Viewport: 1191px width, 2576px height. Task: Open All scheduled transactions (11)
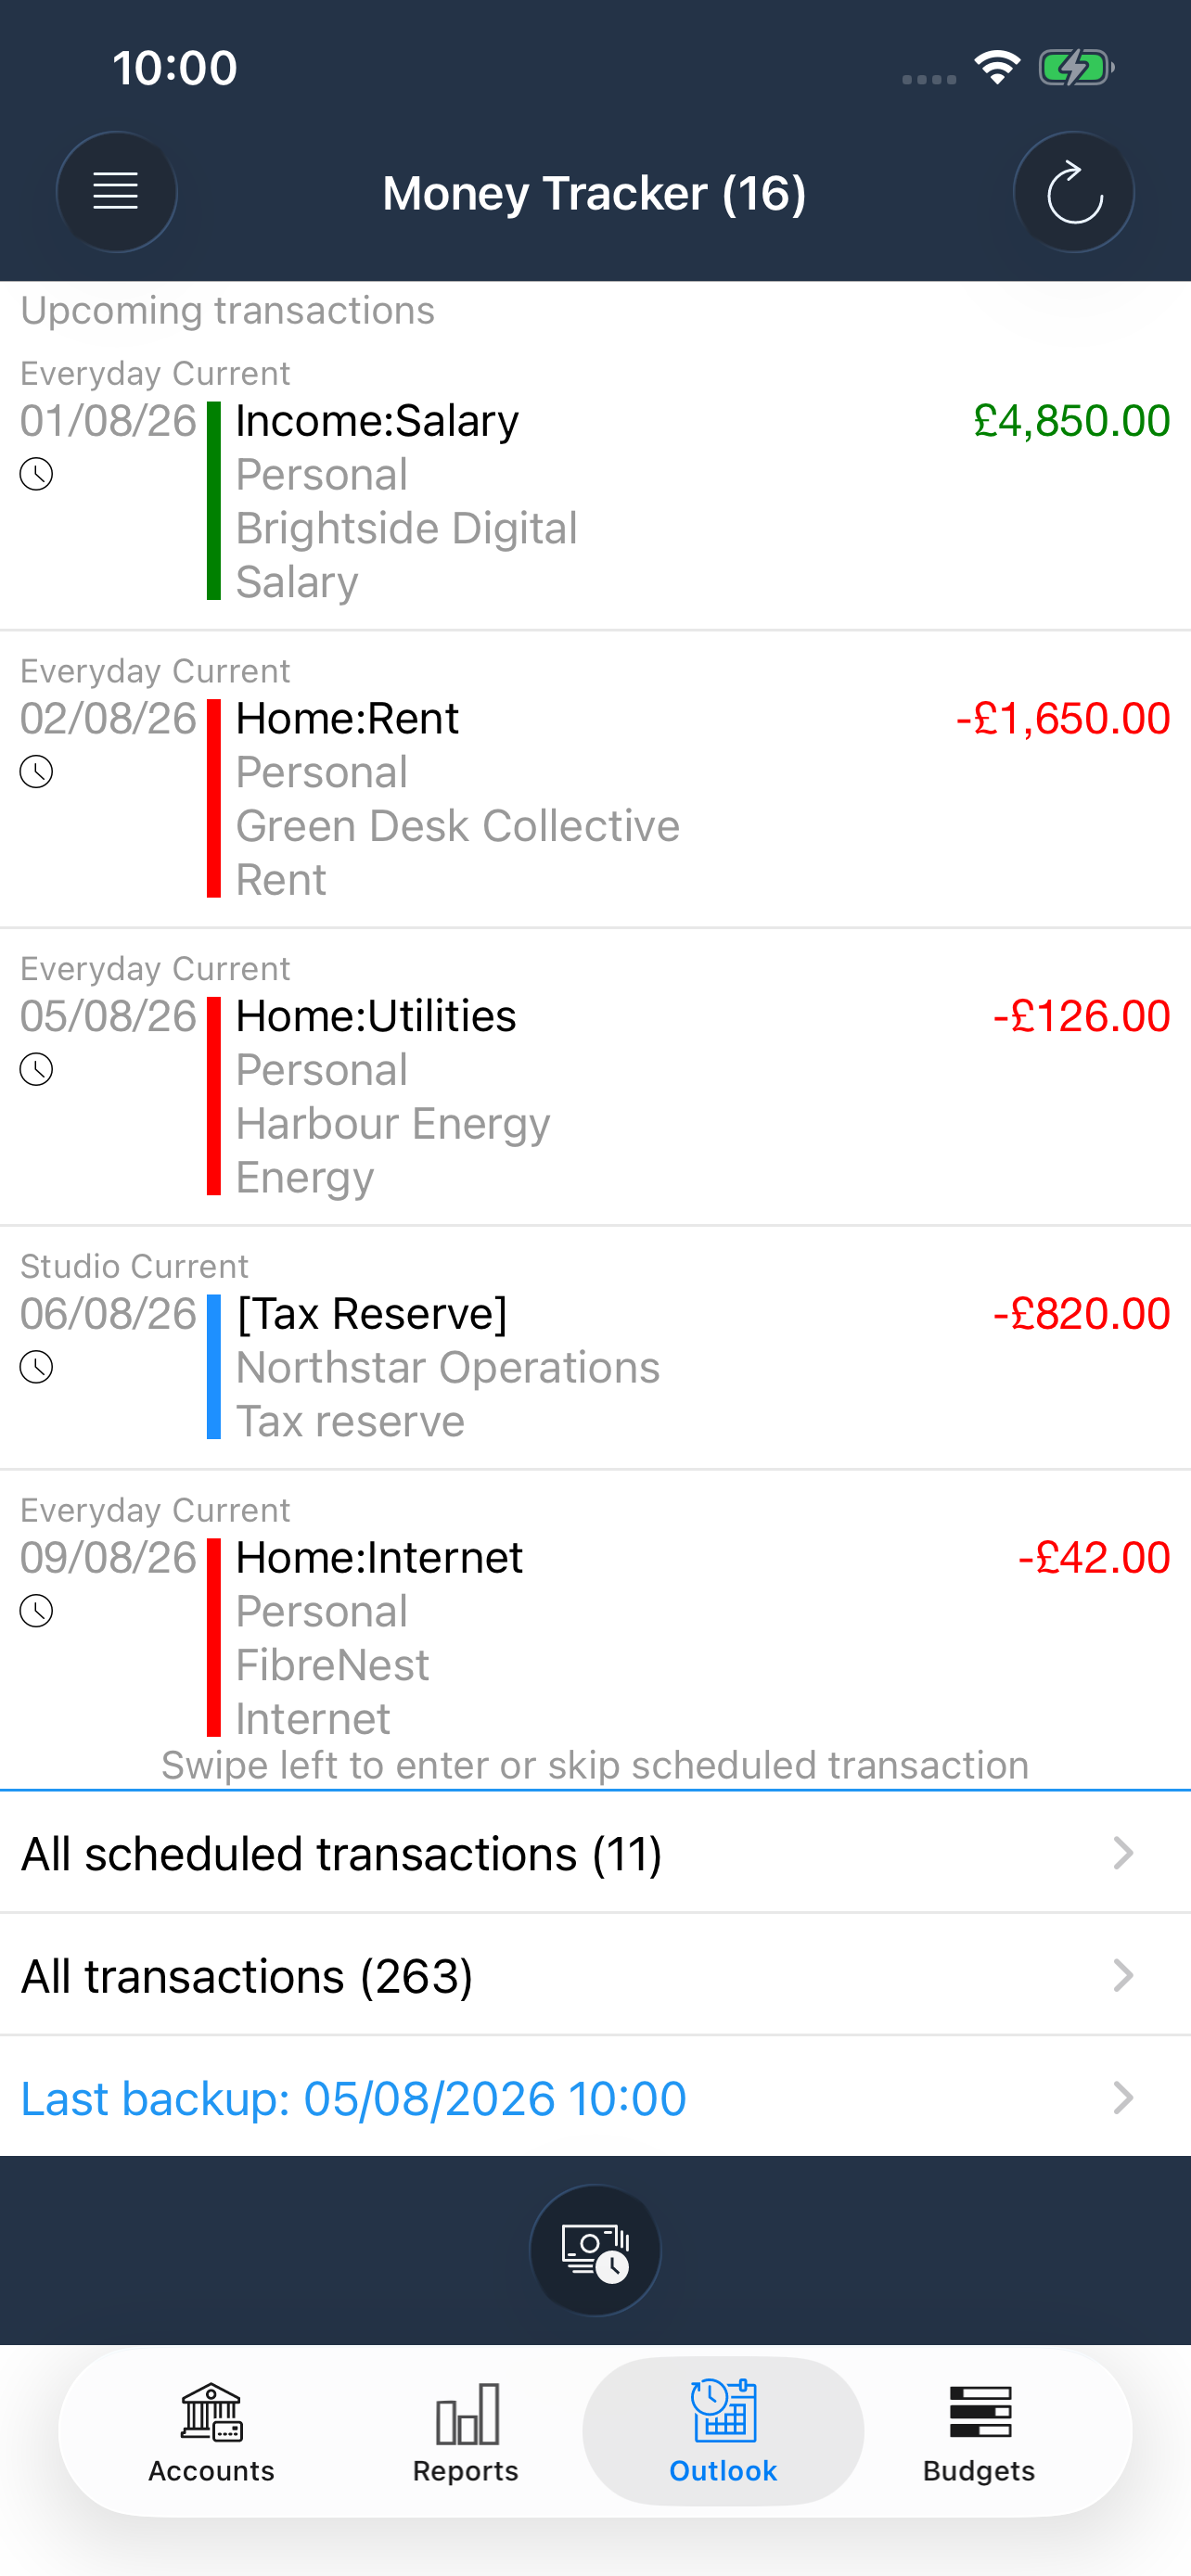click(595, 1853)
